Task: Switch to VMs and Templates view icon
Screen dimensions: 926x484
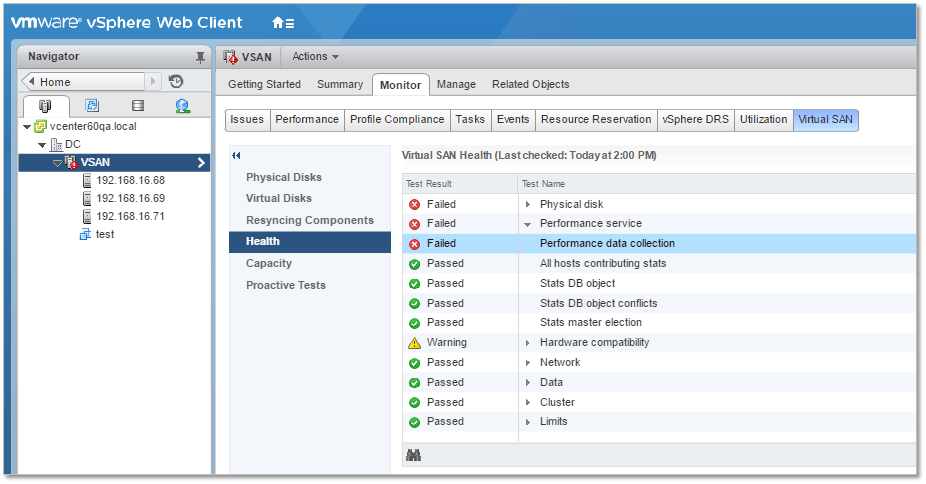Action: 92,106
